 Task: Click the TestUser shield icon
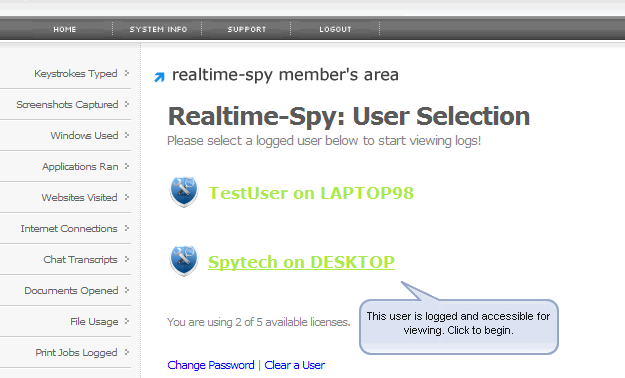[x=184, y=192]
